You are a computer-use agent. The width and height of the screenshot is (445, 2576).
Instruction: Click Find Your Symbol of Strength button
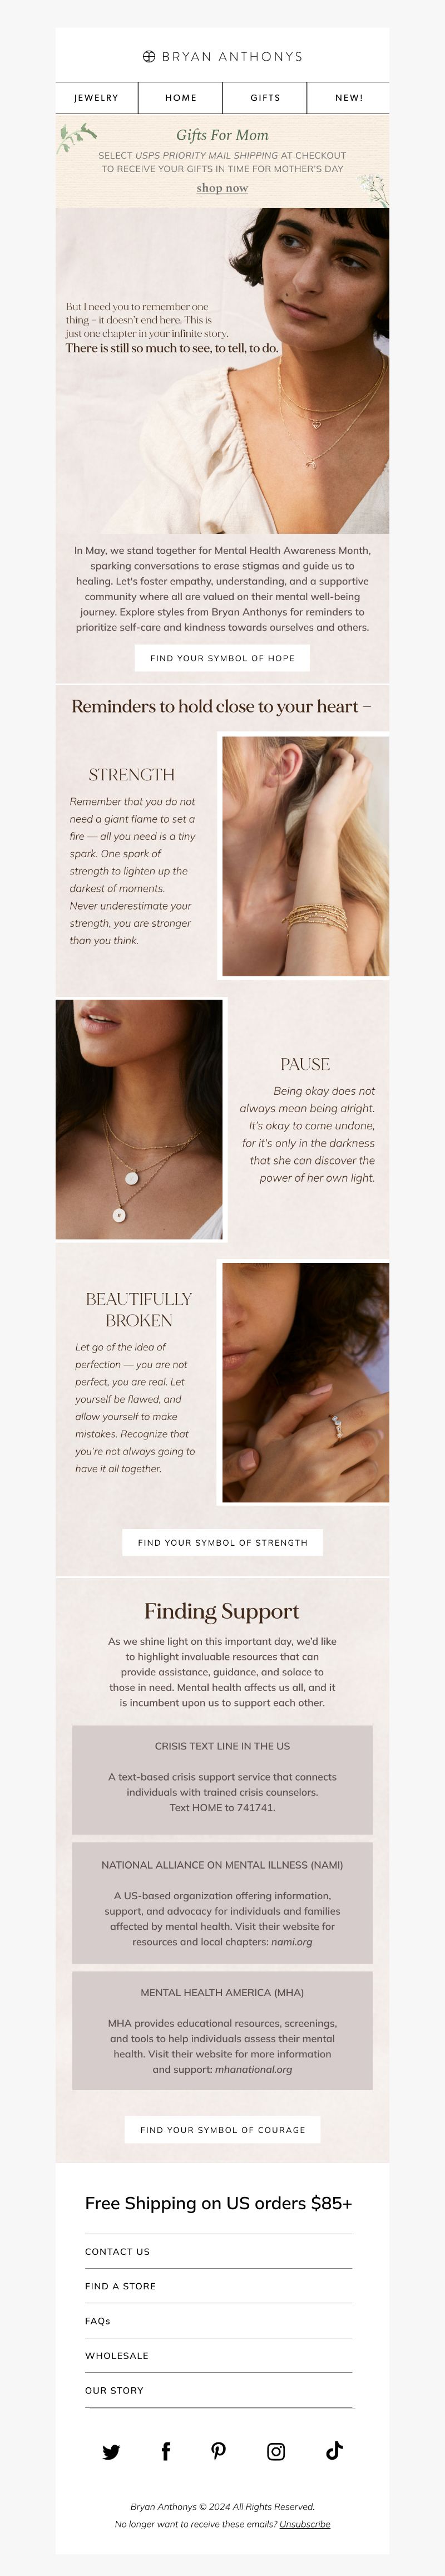click(x=223, y=1542)
